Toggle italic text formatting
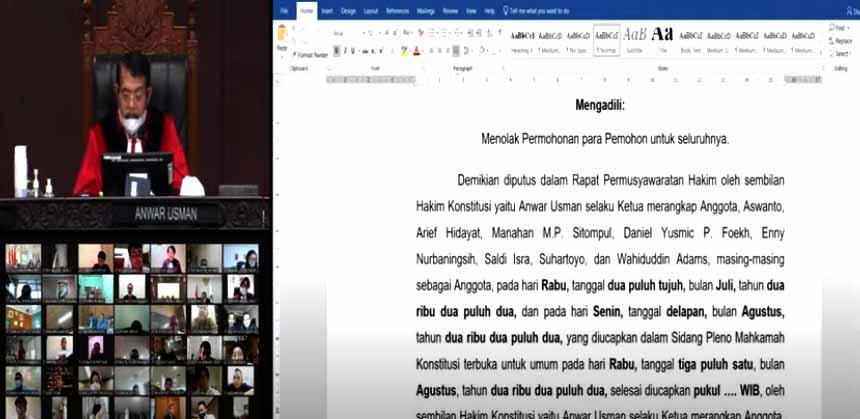Image resolution: width=860 pixels, height=419 pixels. [x=346, y=51]
